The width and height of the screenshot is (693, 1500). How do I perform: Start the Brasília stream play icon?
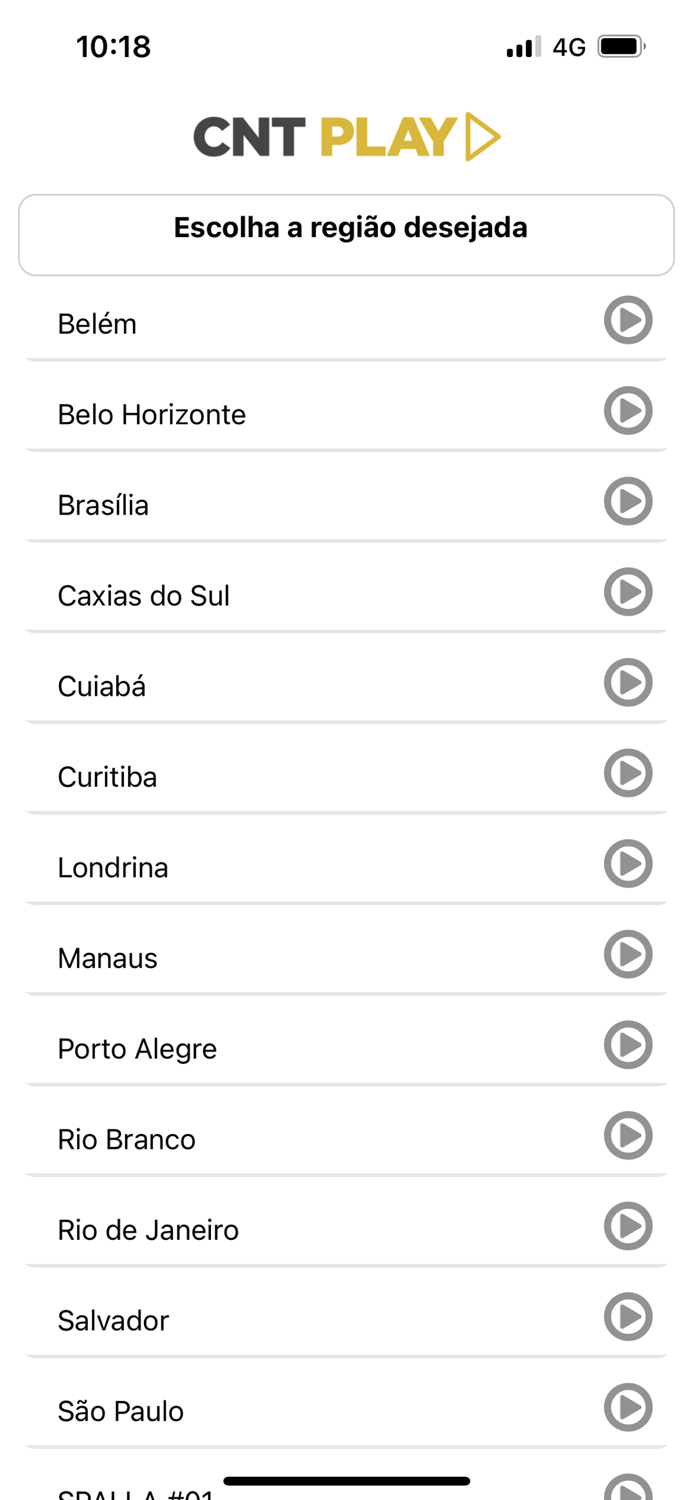[x=628, y=502]
